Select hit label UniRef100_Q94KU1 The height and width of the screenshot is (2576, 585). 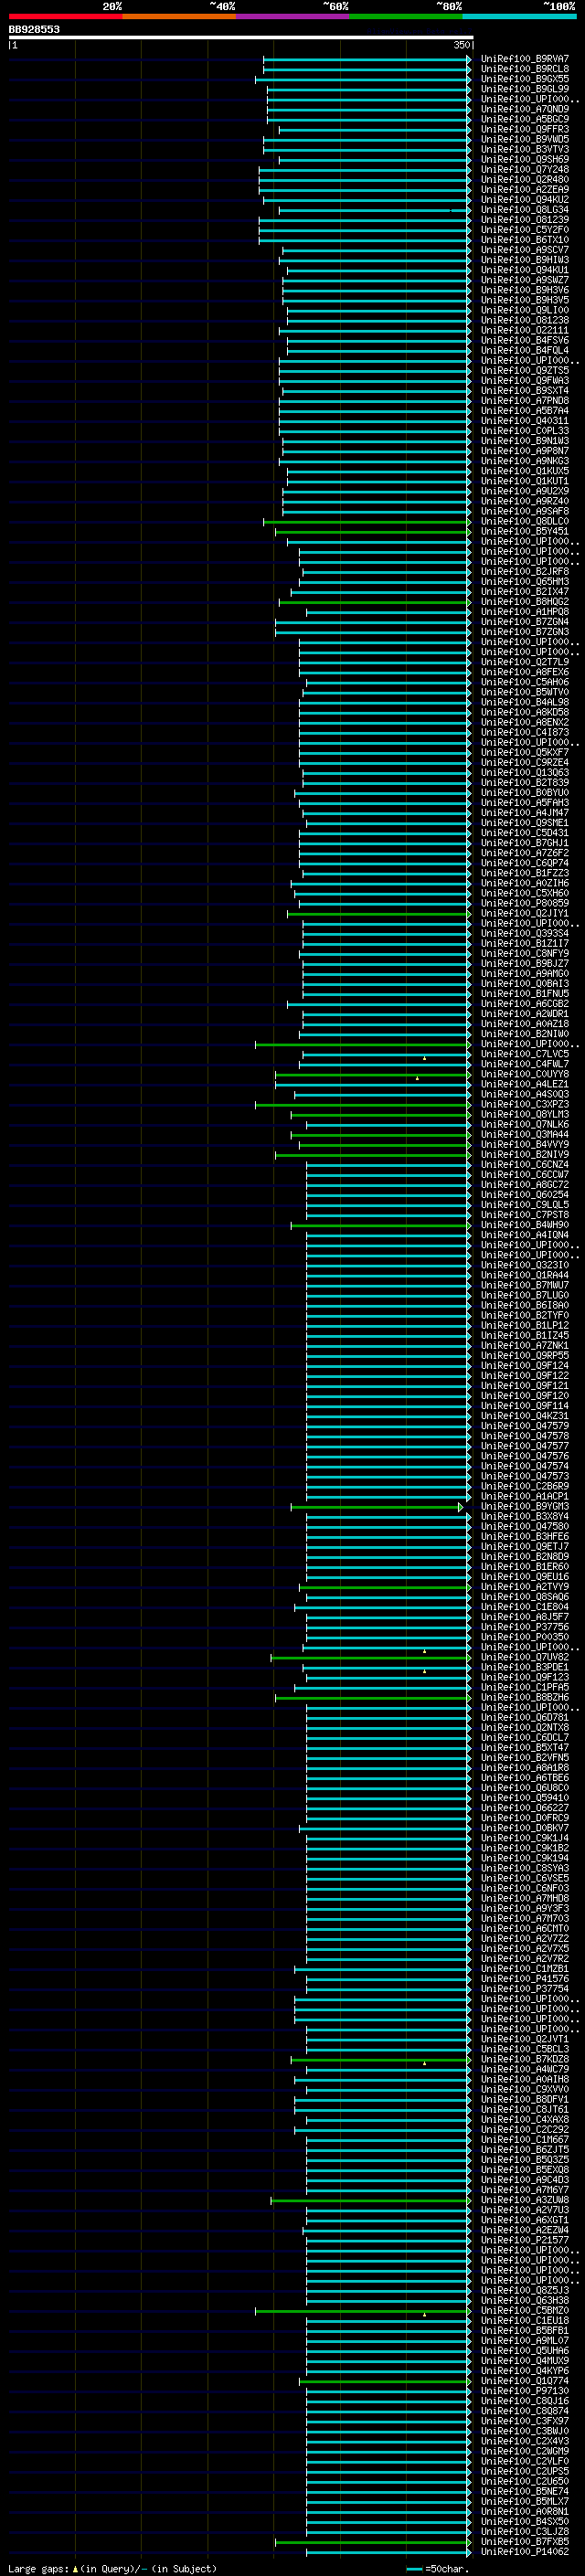(525, 270)
